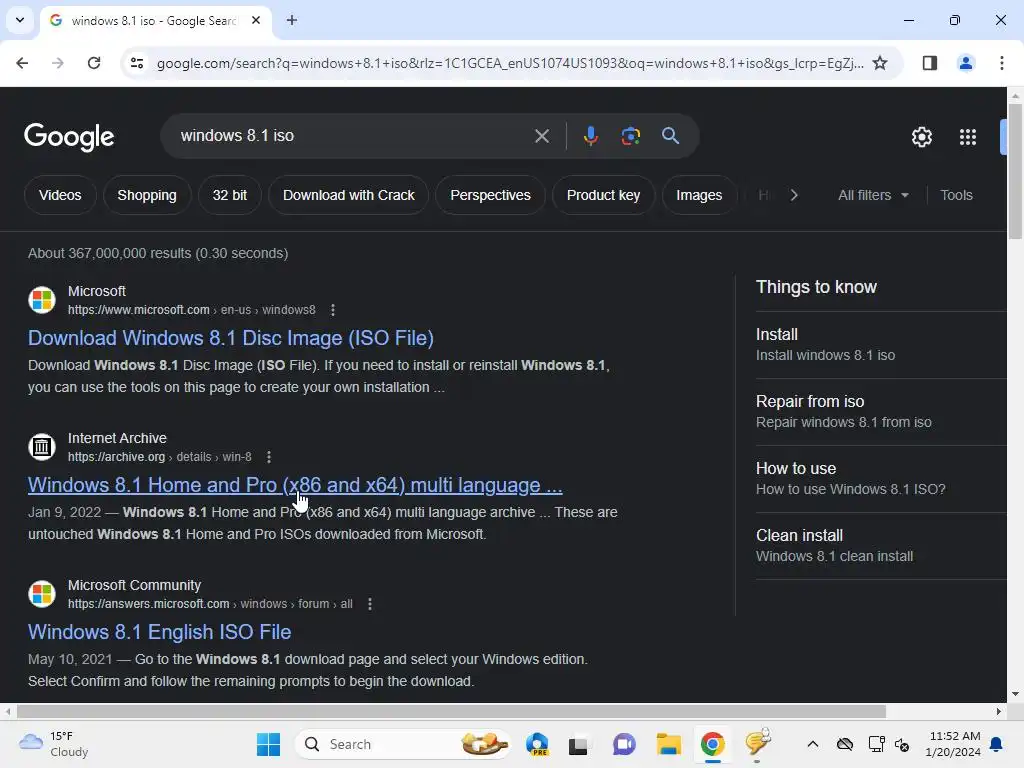The height and width of the screenshot is (768, 1024).
Task: Open a new browser tab
Action: pos(292,20)
